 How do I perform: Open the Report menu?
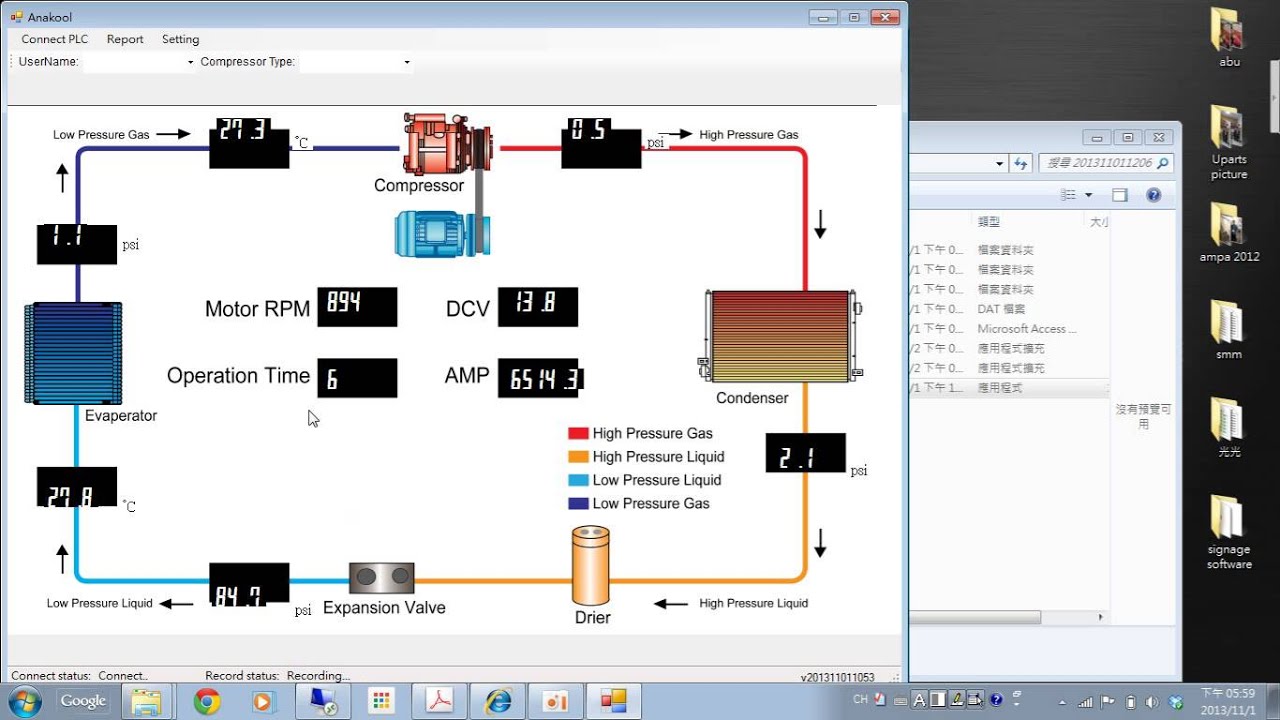[125, 39]
